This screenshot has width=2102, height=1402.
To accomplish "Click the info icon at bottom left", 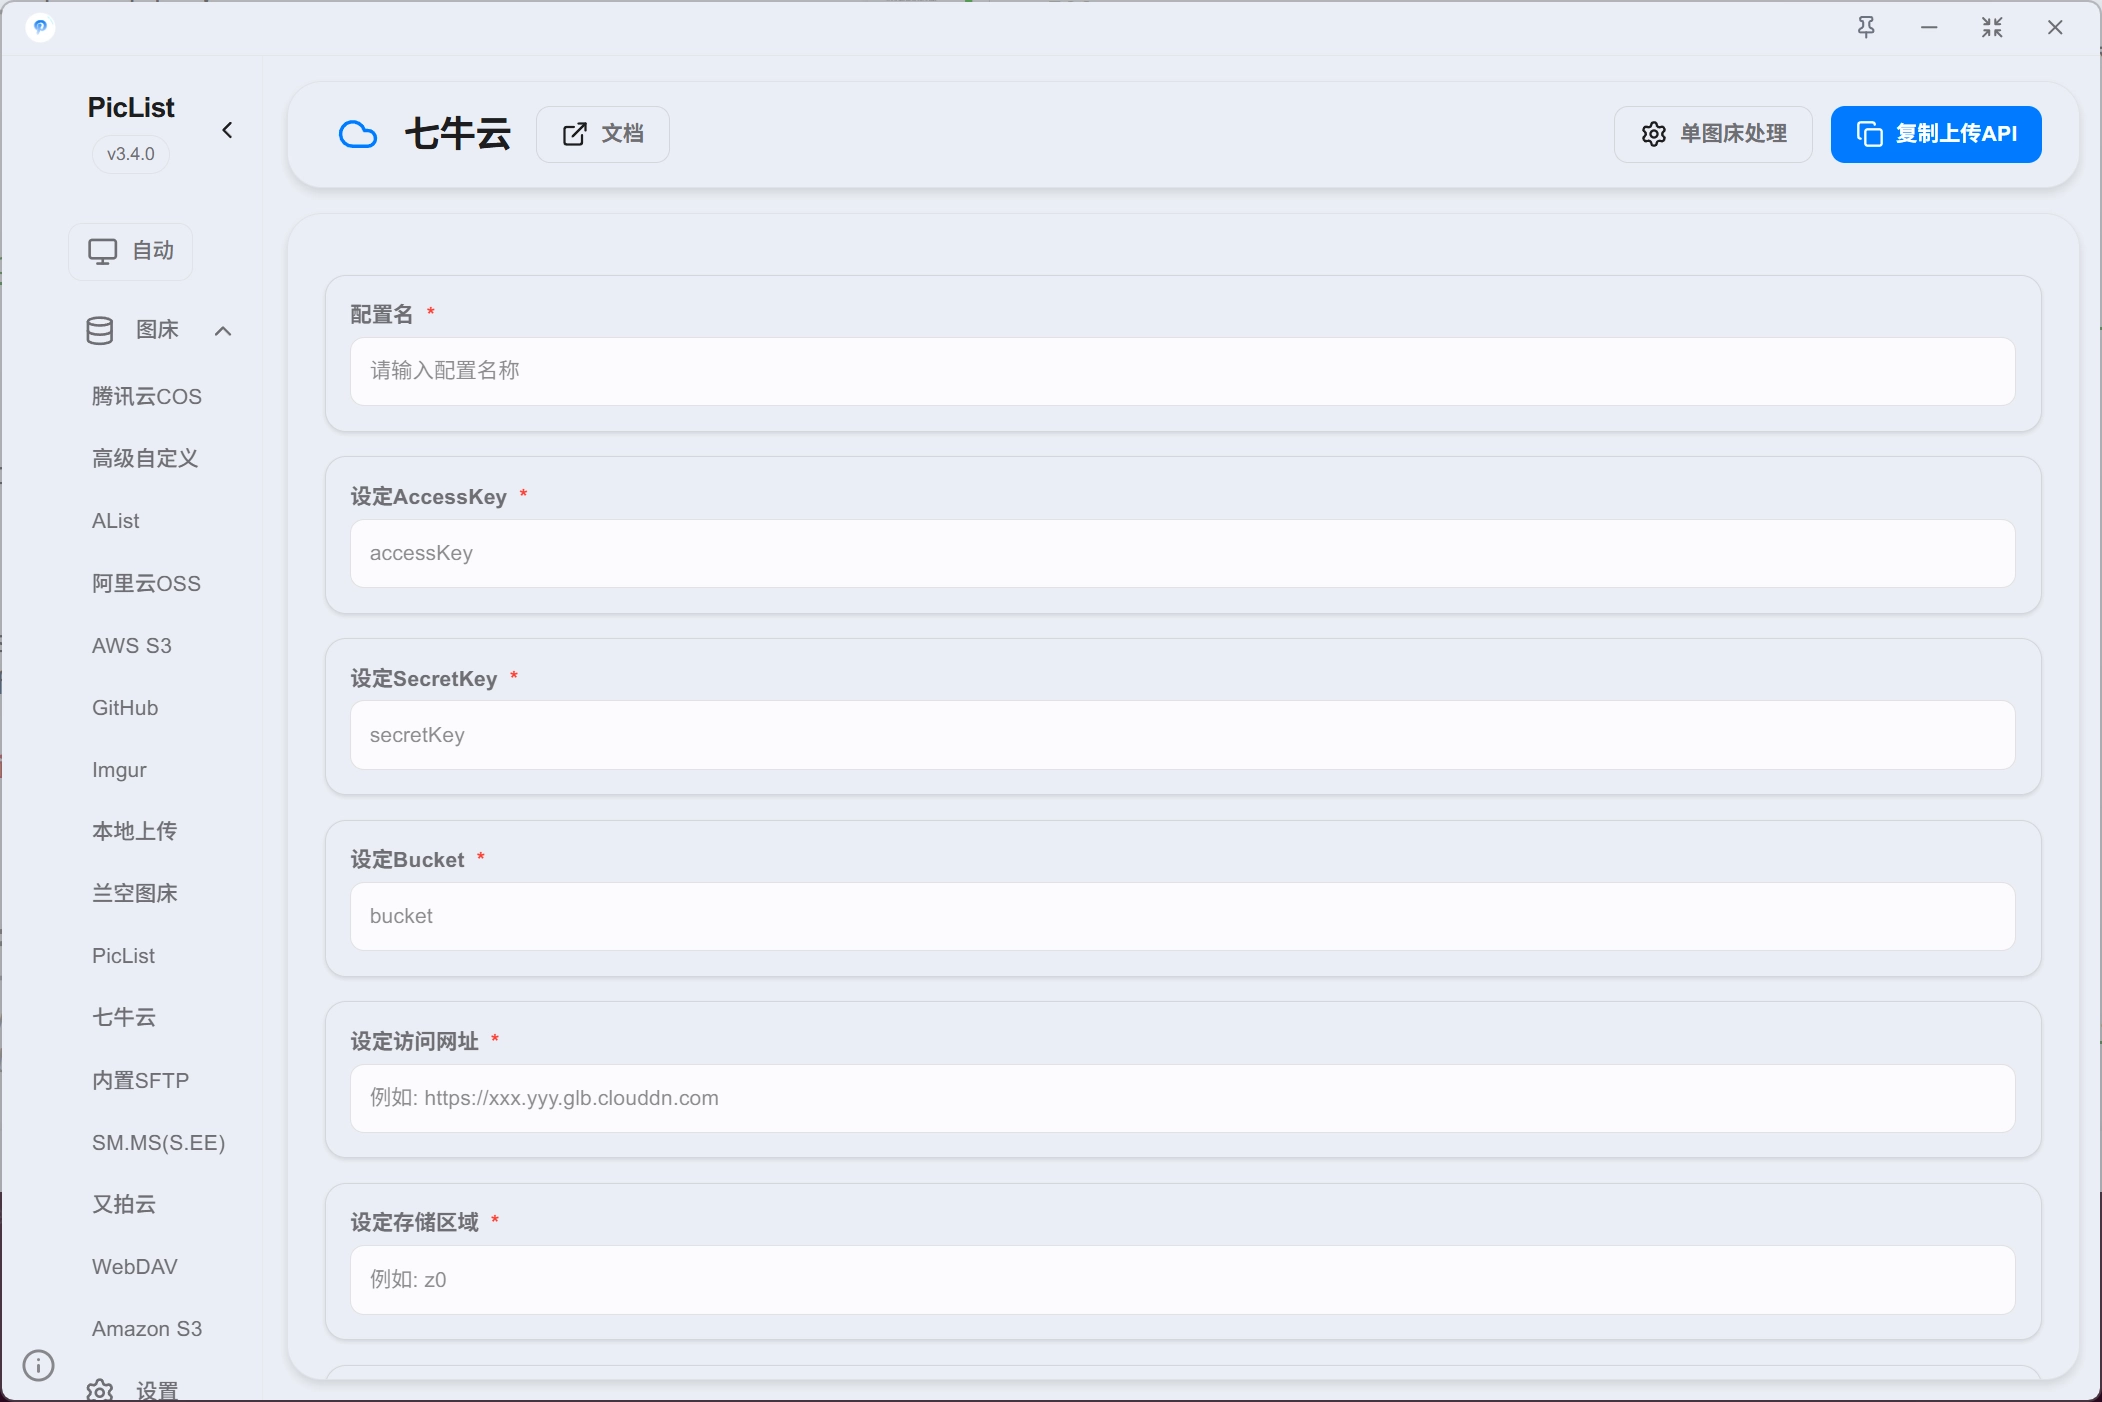I will click(x=38, y=1365).
